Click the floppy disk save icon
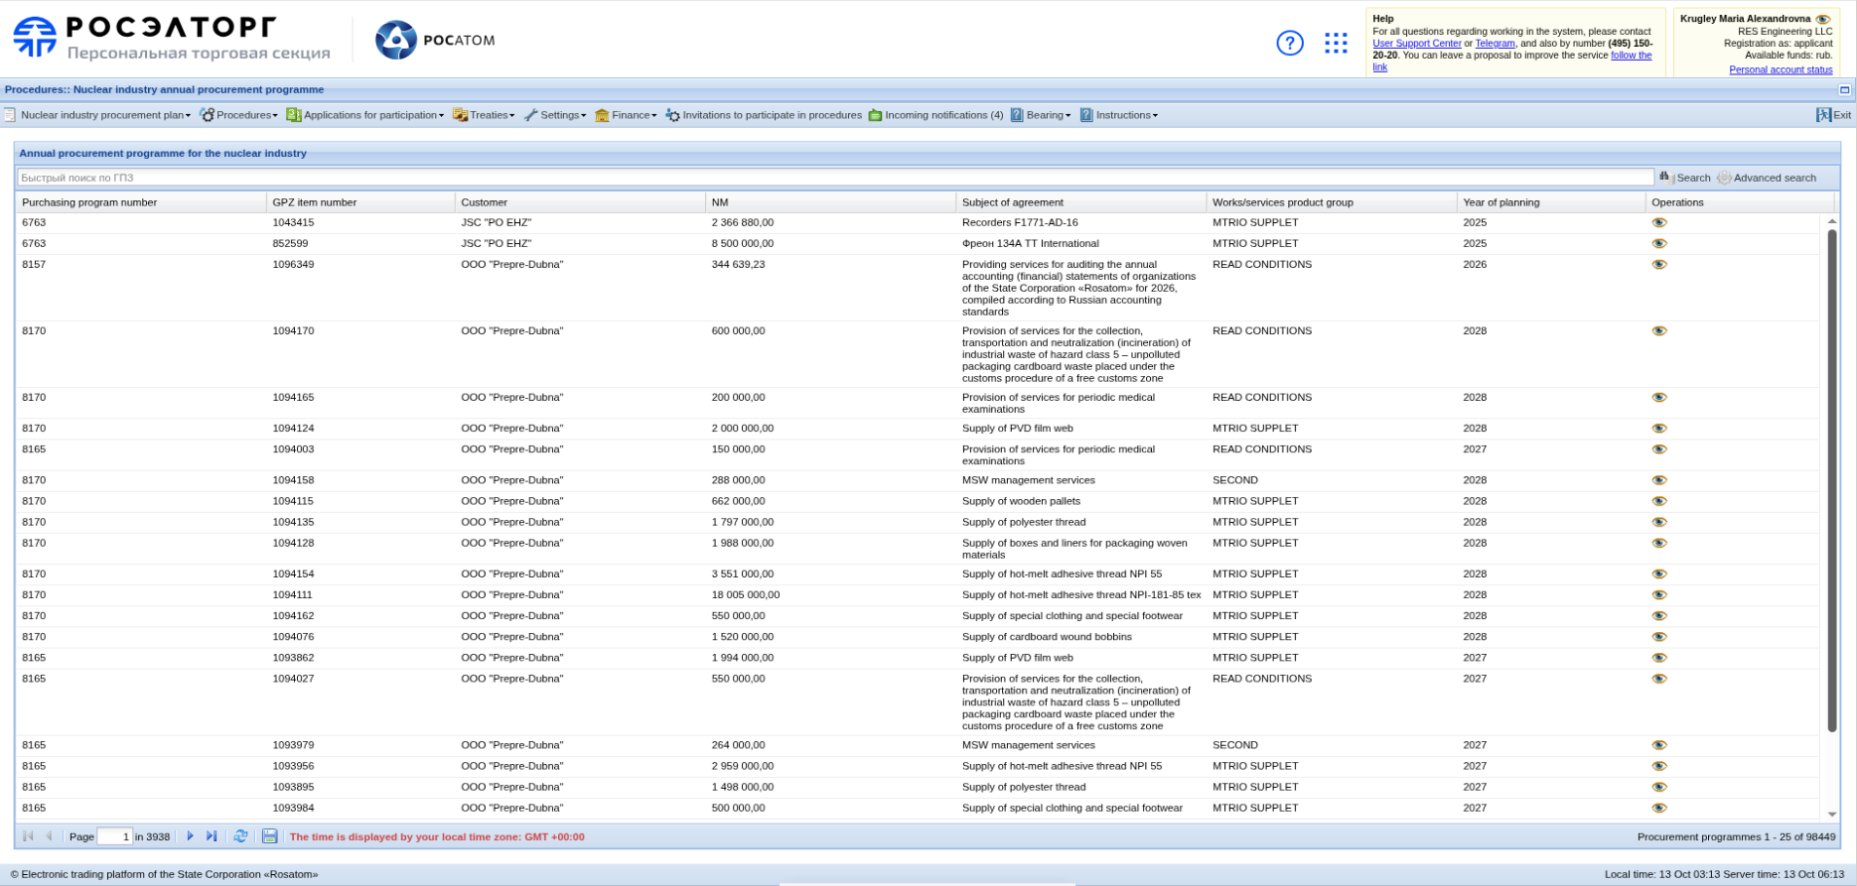Viewport: 1857px width, 886px height. point(269,836)
